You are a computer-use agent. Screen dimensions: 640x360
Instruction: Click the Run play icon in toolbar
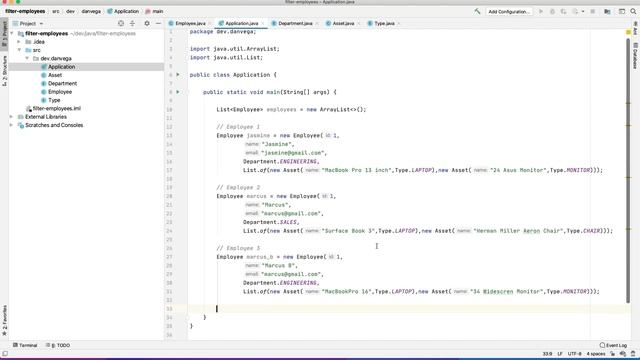[541, 11]
